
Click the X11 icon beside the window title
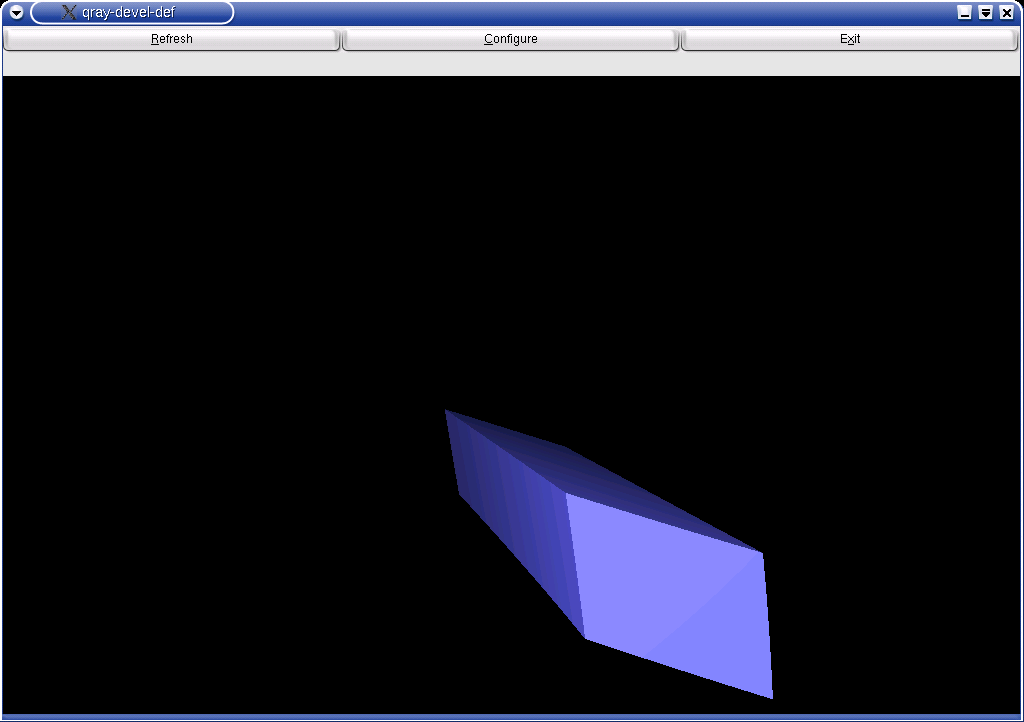tap(69, 13)
